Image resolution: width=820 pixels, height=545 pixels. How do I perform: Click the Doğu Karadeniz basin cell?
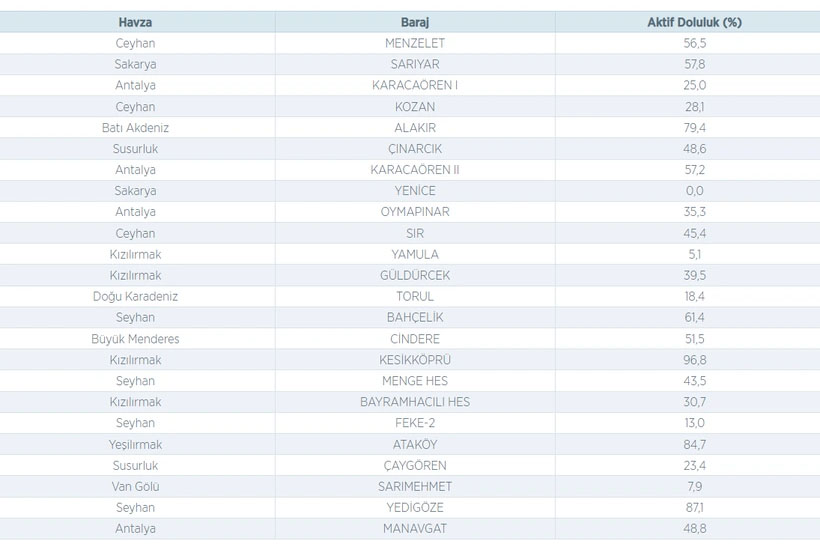click(135, 296)
